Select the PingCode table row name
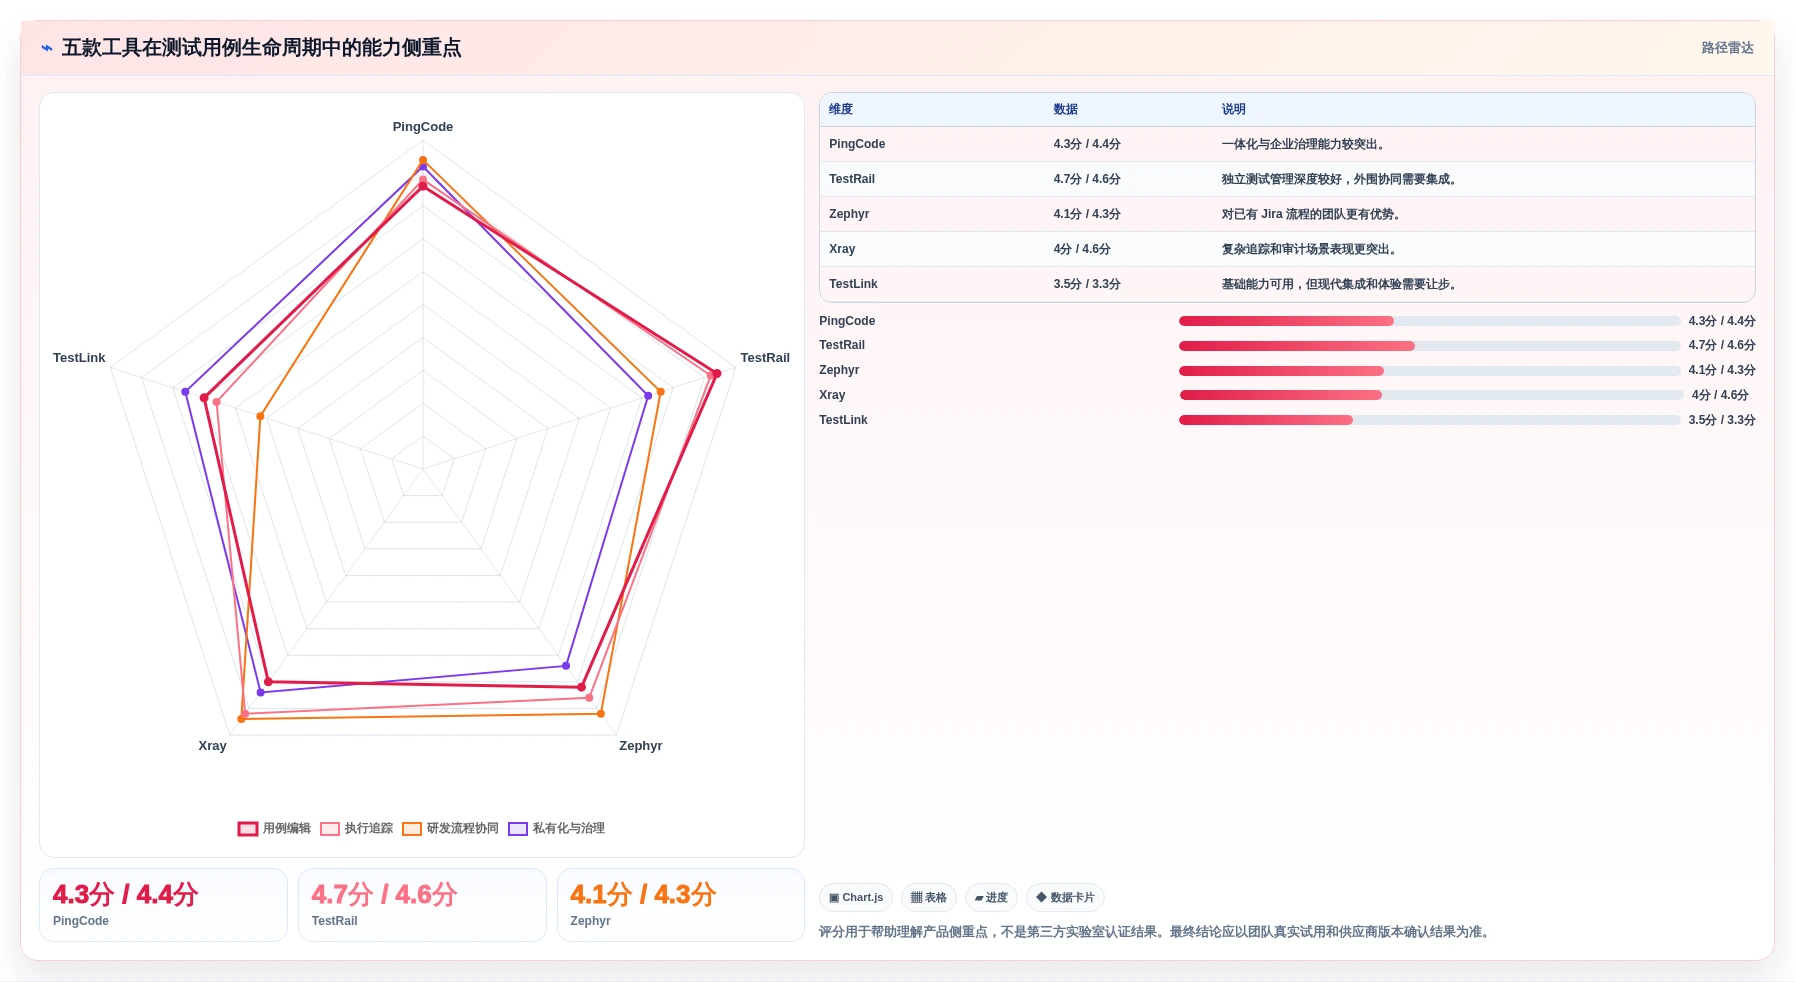 (857, 144)
